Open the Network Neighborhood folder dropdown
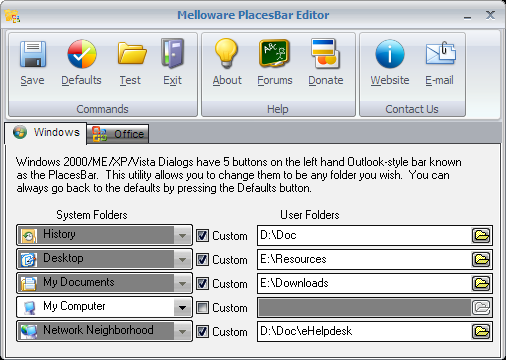 pyautogui.click(x=182, y=331)
